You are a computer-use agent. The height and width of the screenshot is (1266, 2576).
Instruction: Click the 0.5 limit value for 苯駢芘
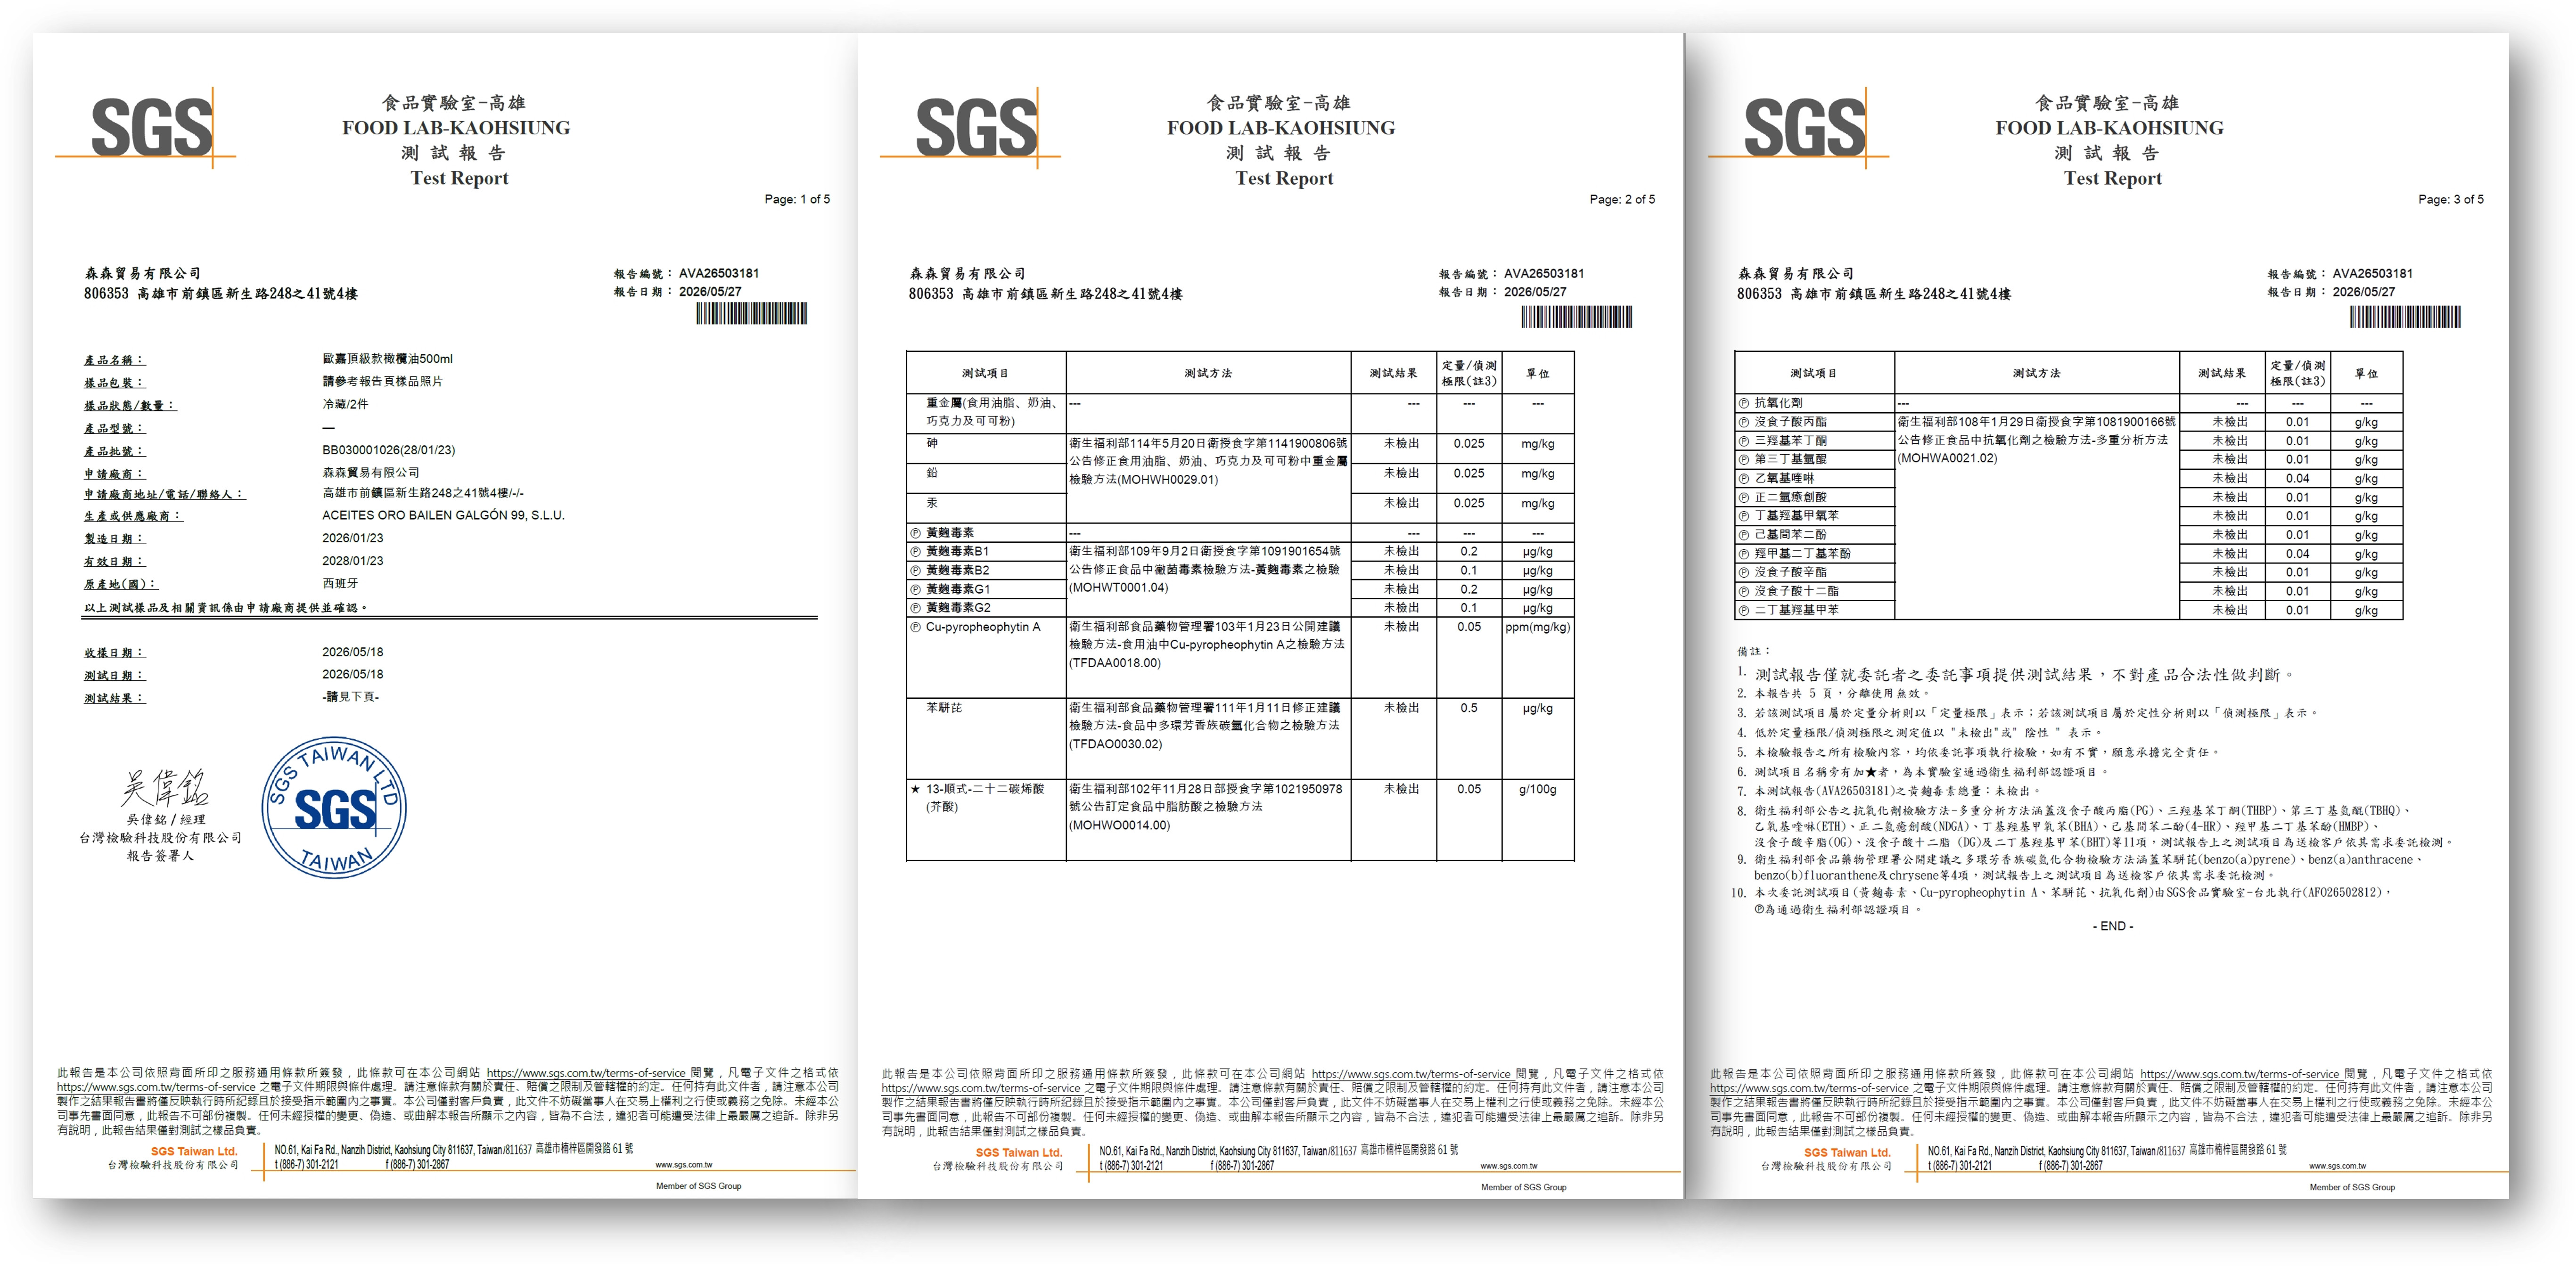(1468, 708)
